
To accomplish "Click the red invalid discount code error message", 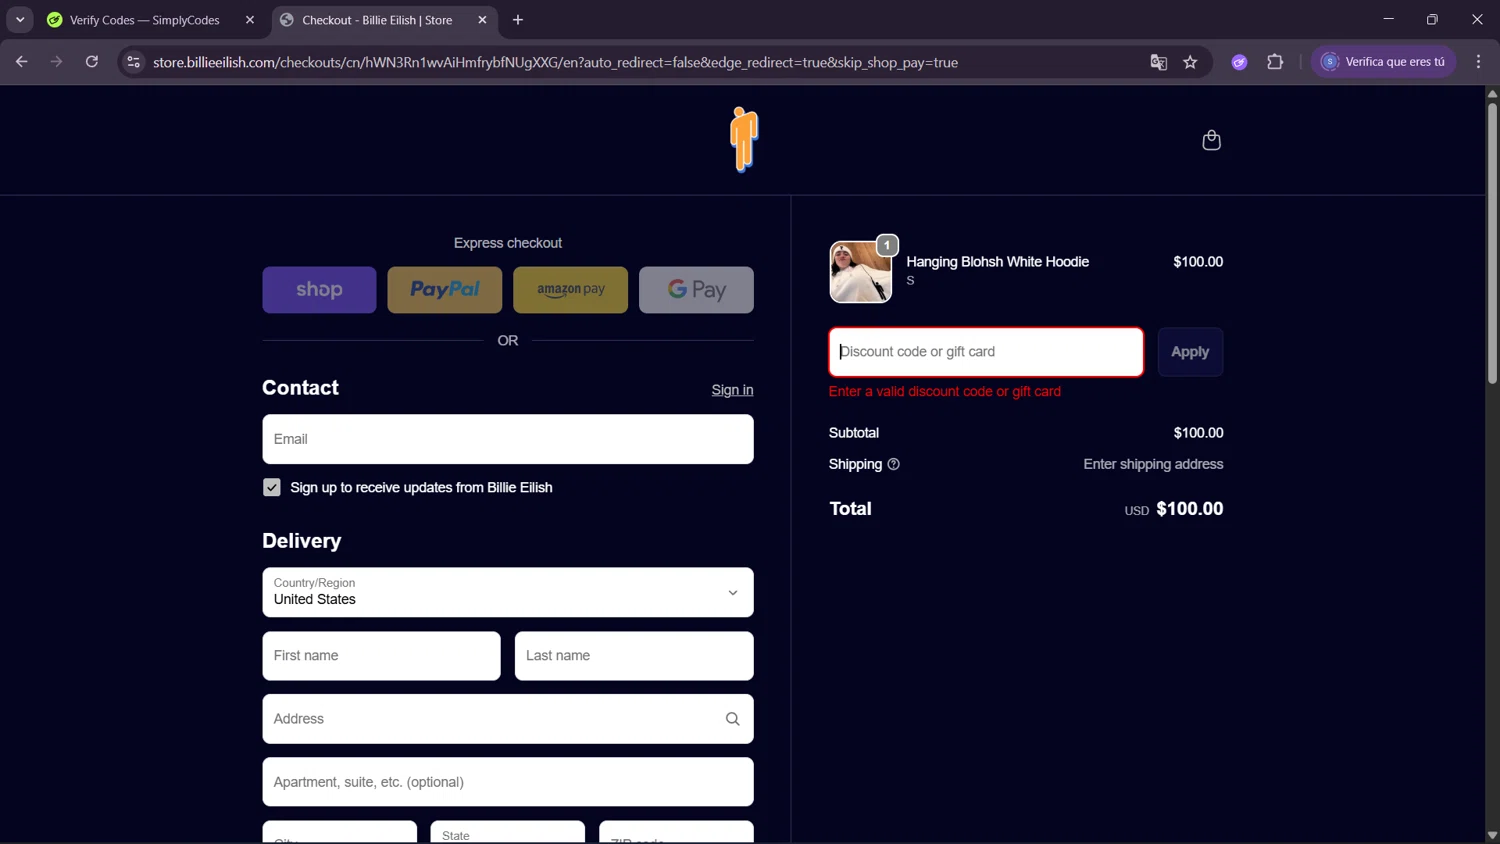I will [945, 391].
